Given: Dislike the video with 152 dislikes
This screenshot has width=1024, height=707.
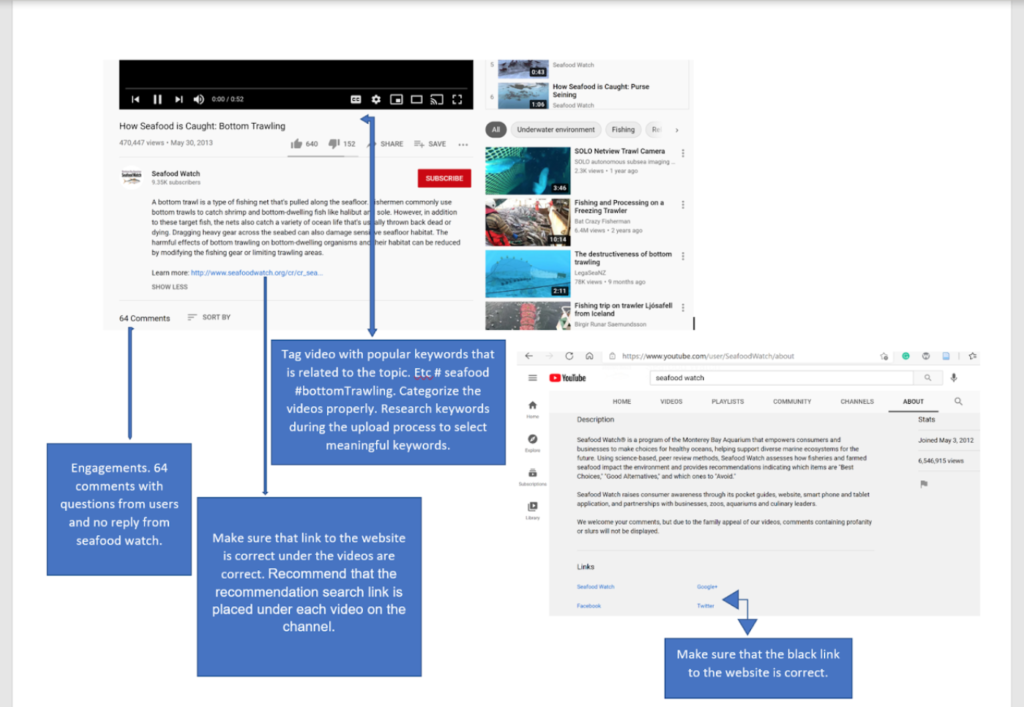Looking at the screenshot, I should click(334, 144).
